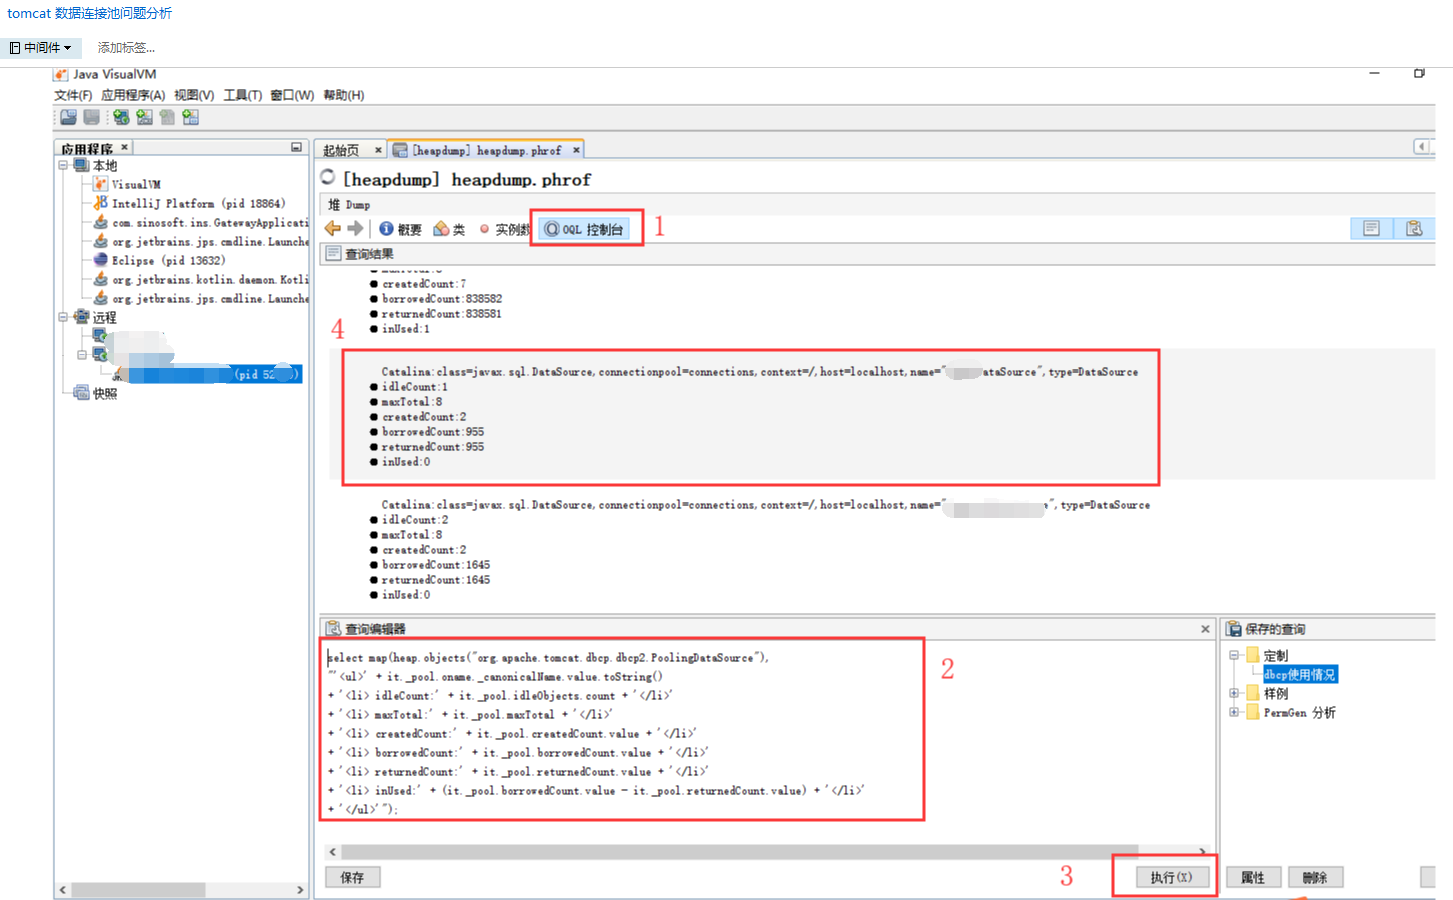Minimize the 应用程序 panel
The image size is (1453, 900).
point(296,147)
